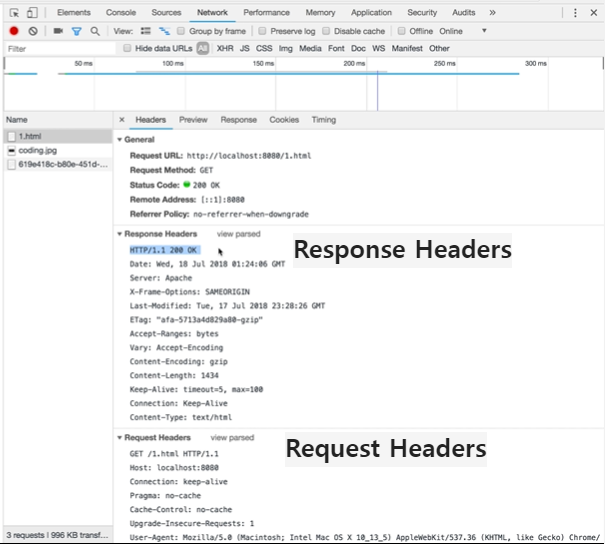The width and height of the screenshot is (605, 544).
Task: Toggle Hide data URLs checkbox
Action: pyautogui.click(x=127, y=48)
